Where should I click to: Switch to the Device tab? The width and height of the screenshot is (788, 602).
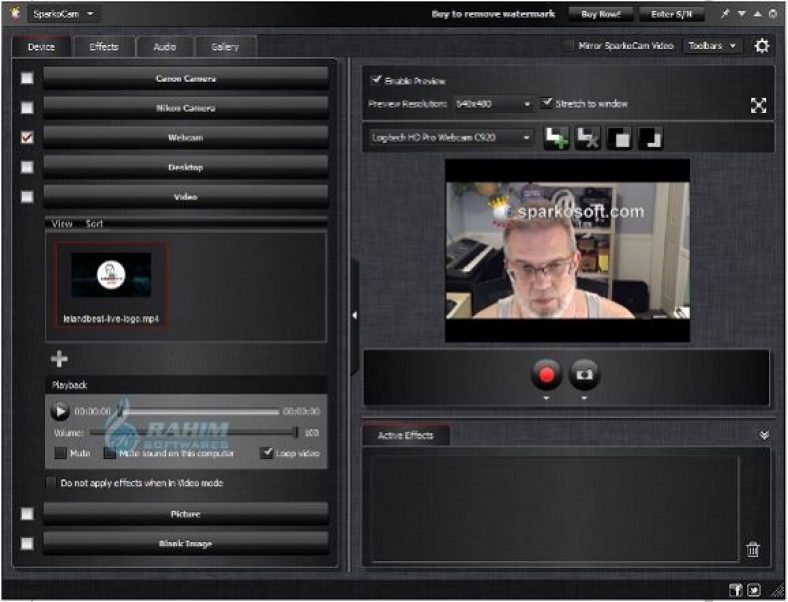[41, 47]
